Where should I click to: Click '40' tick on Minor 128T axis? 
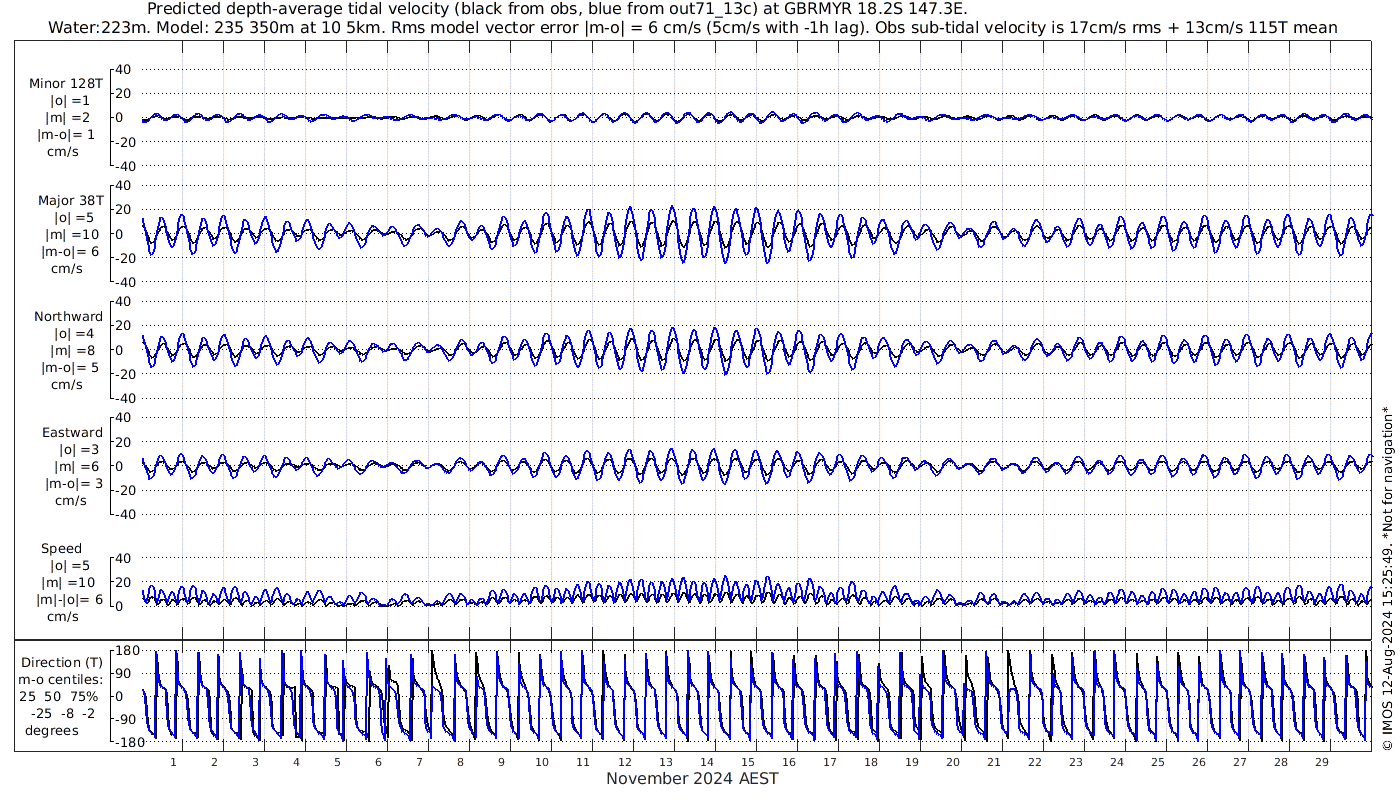coord(124,69)
